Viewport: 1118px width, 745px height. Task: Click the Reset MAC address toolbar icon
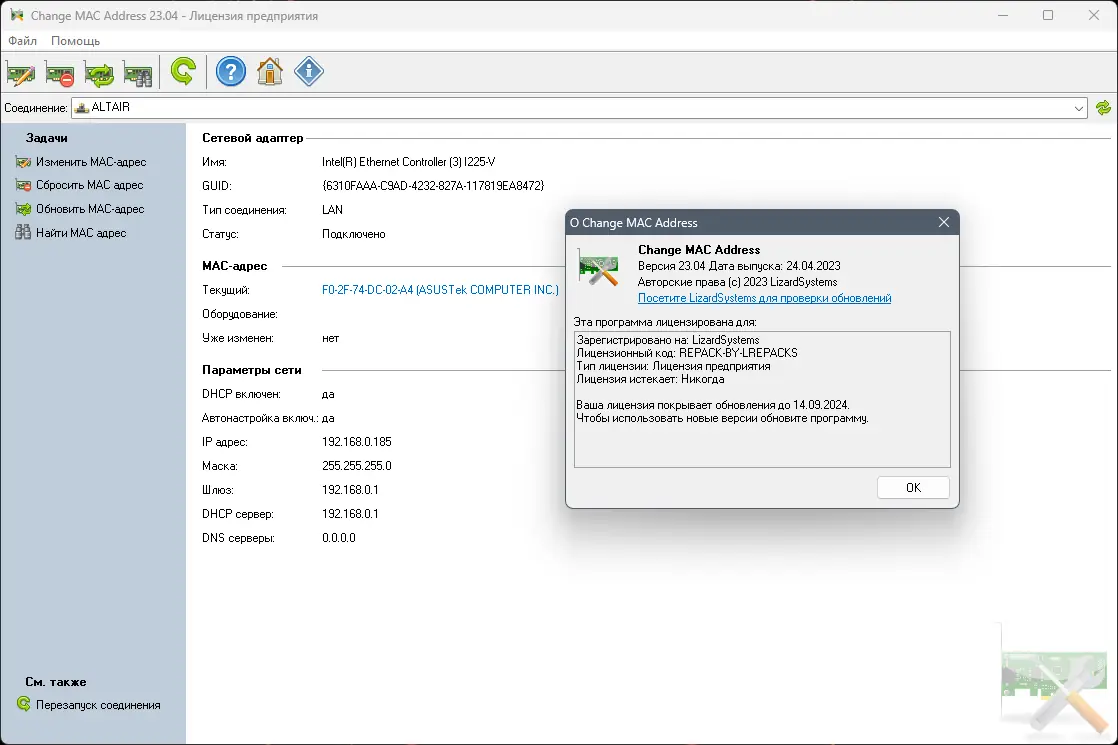(60, 73)
